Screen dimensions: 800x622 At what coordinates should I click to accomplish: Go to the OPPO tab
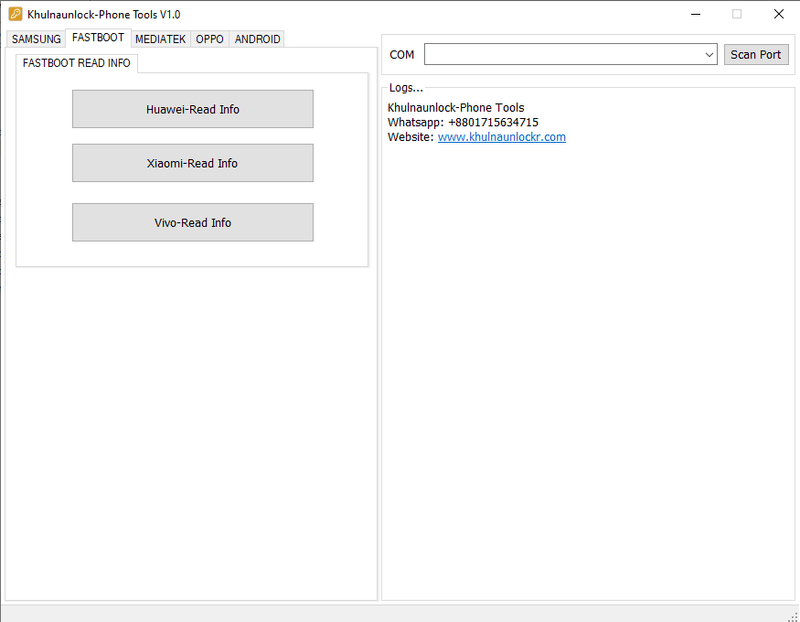(210, 39)
